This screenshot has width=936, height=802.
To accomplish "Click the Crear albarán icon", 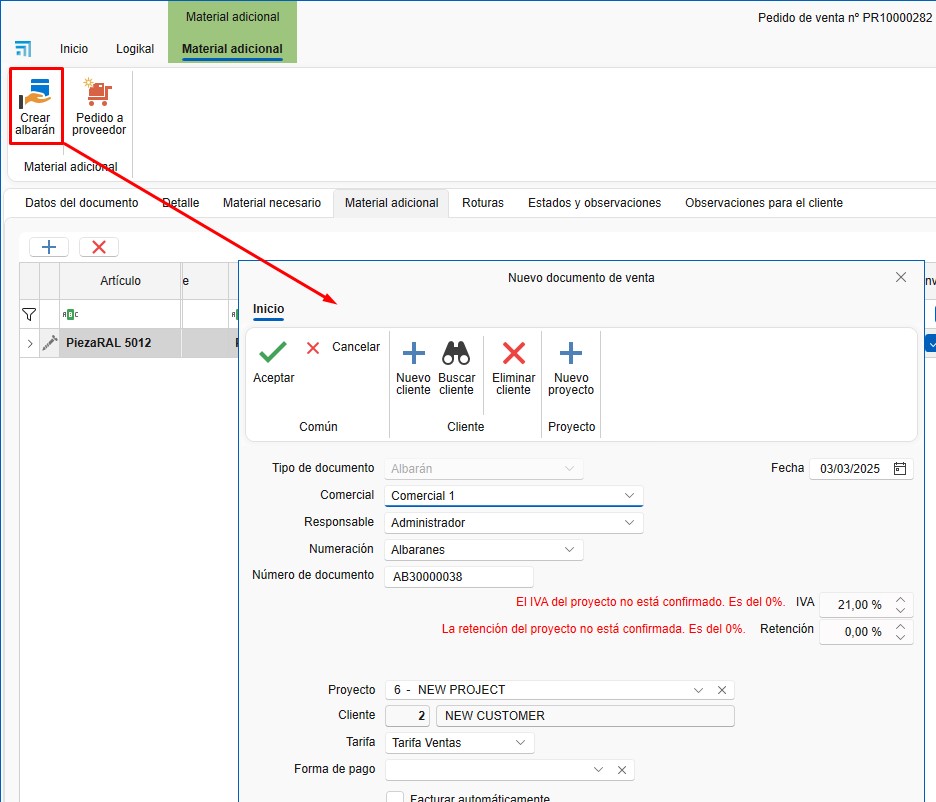I will pos(35,93).
